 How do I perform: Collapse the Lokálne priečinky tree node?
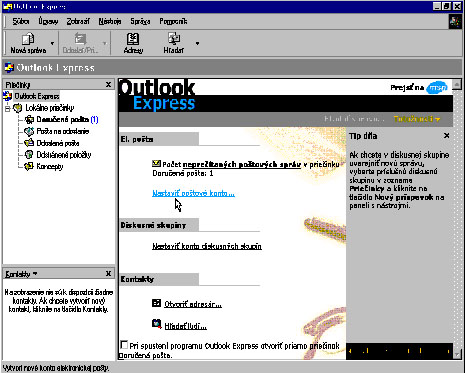[x=7, y=108]
